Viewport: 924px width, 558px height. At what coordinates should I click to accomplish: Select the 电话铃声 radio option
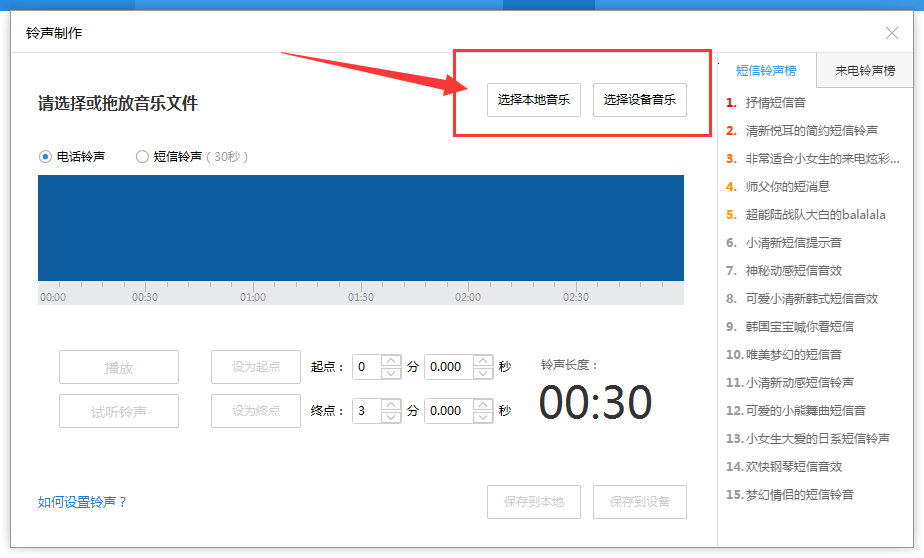coord(45,157)
